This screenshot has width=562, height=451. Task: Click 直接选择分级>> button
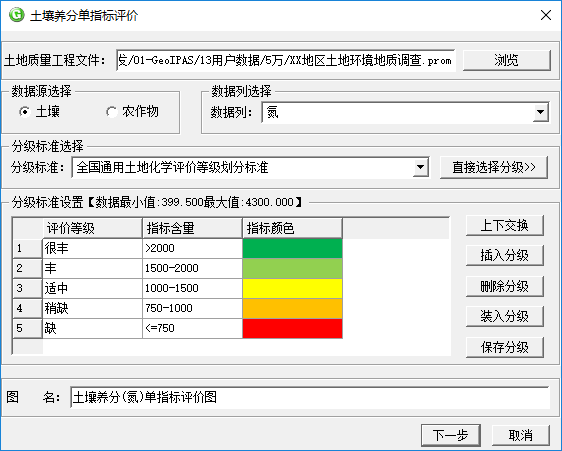point(494,167)
